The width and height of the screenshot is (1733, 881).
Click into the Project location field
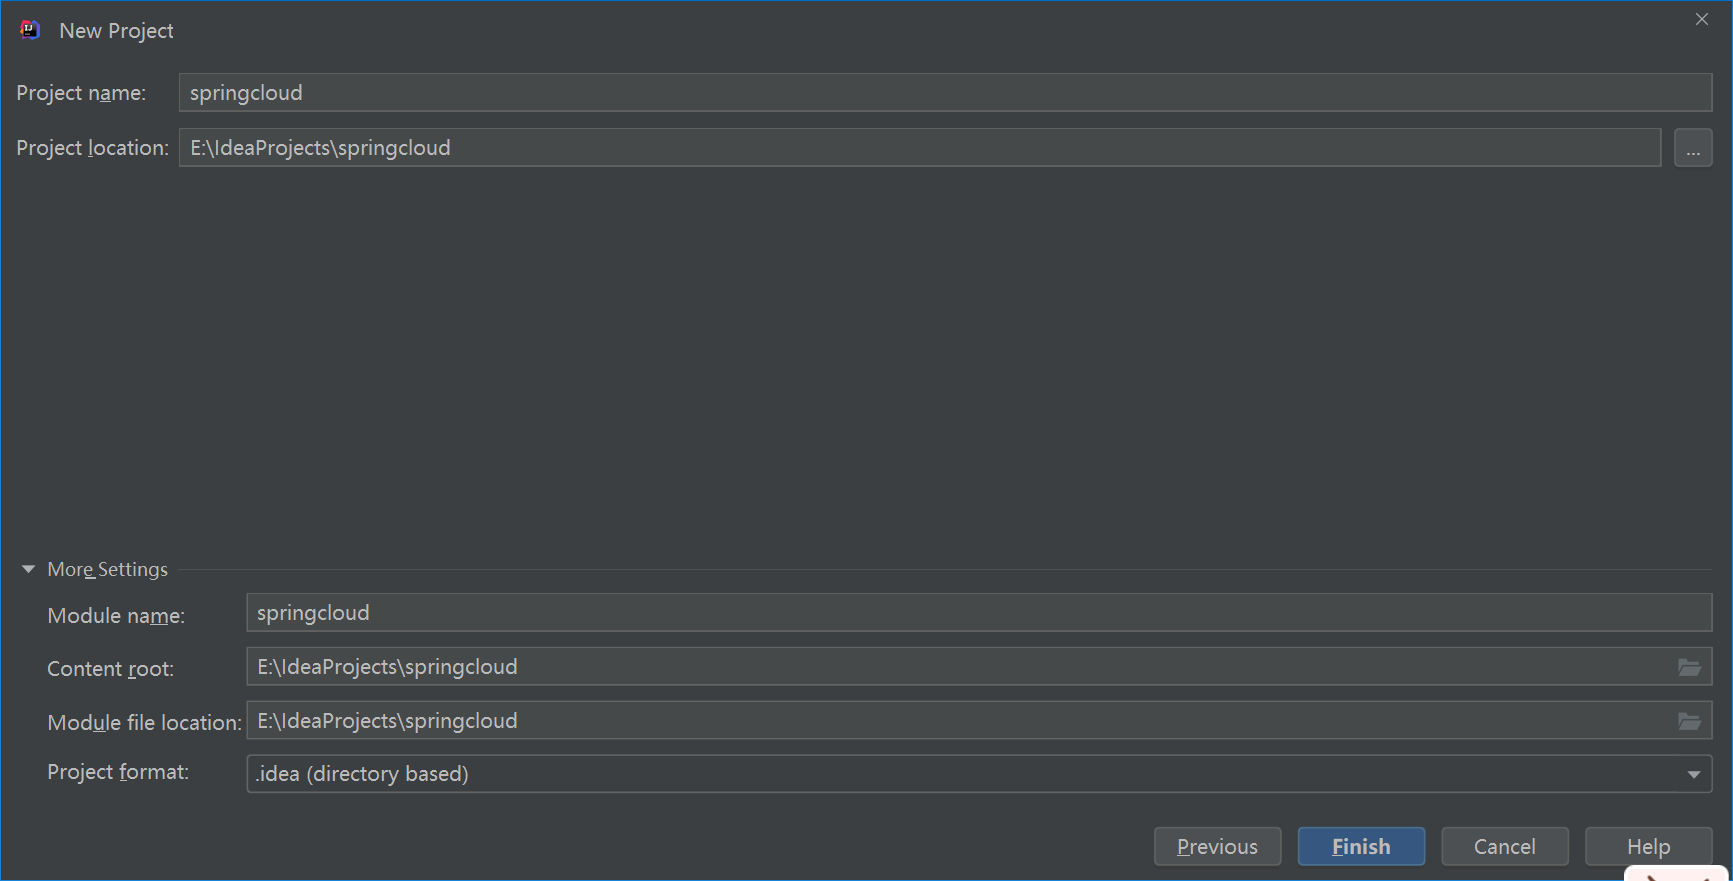click(x=918, y=148)
